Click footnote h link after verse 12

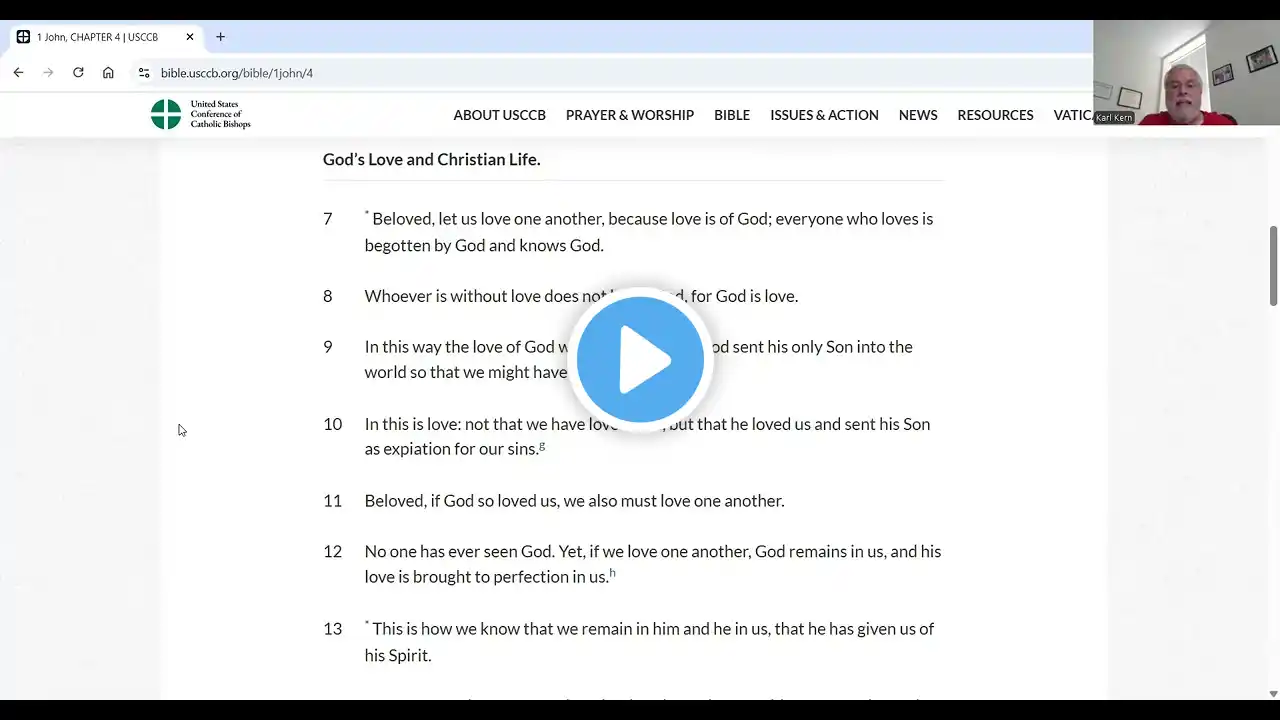point(612,573)
